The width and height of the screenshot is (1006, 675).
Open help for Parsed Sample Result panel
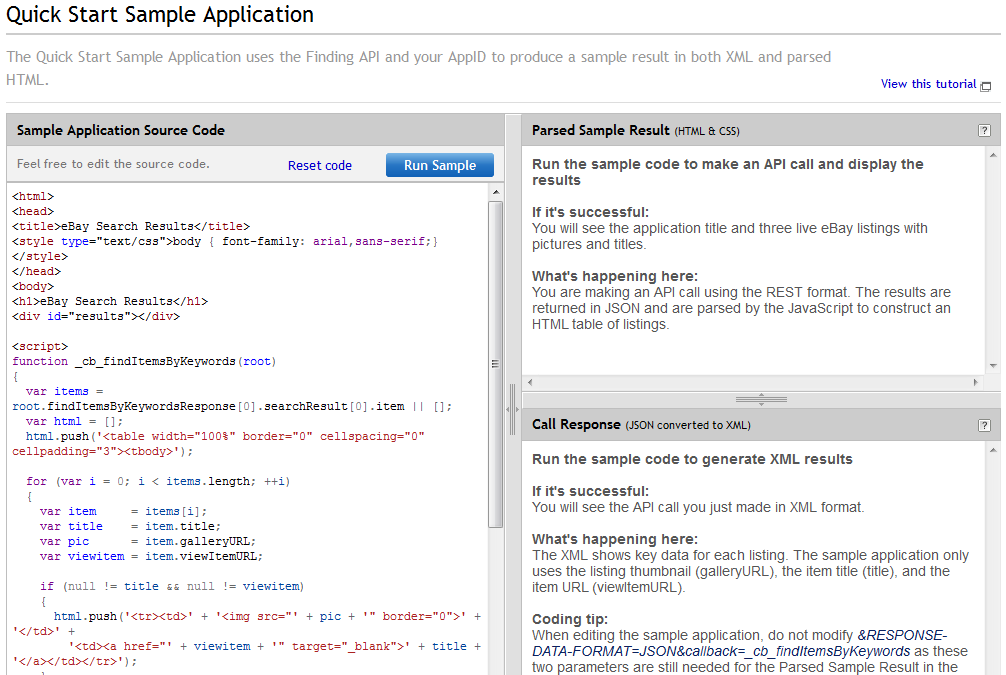coord(984,131)
